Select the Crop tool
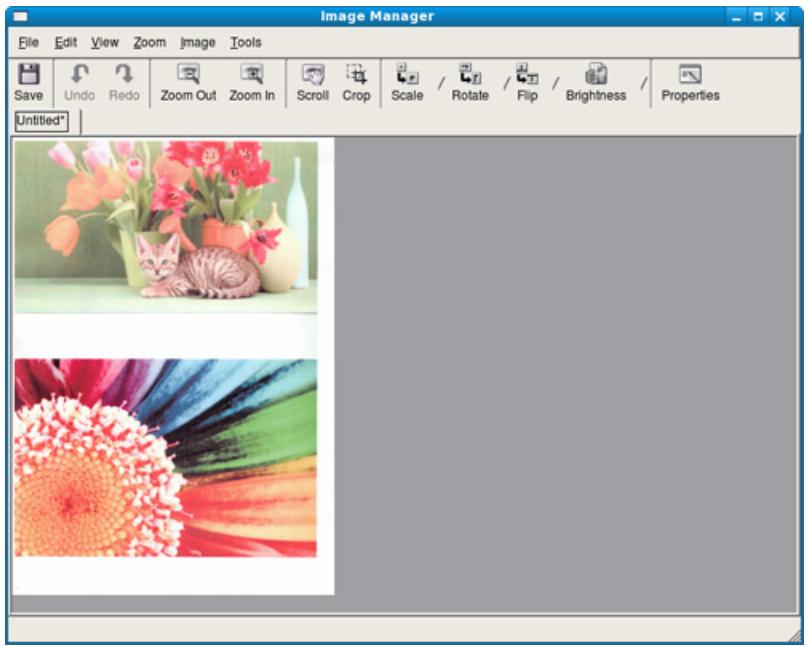The image size is (809, 646). pos(357,78)
